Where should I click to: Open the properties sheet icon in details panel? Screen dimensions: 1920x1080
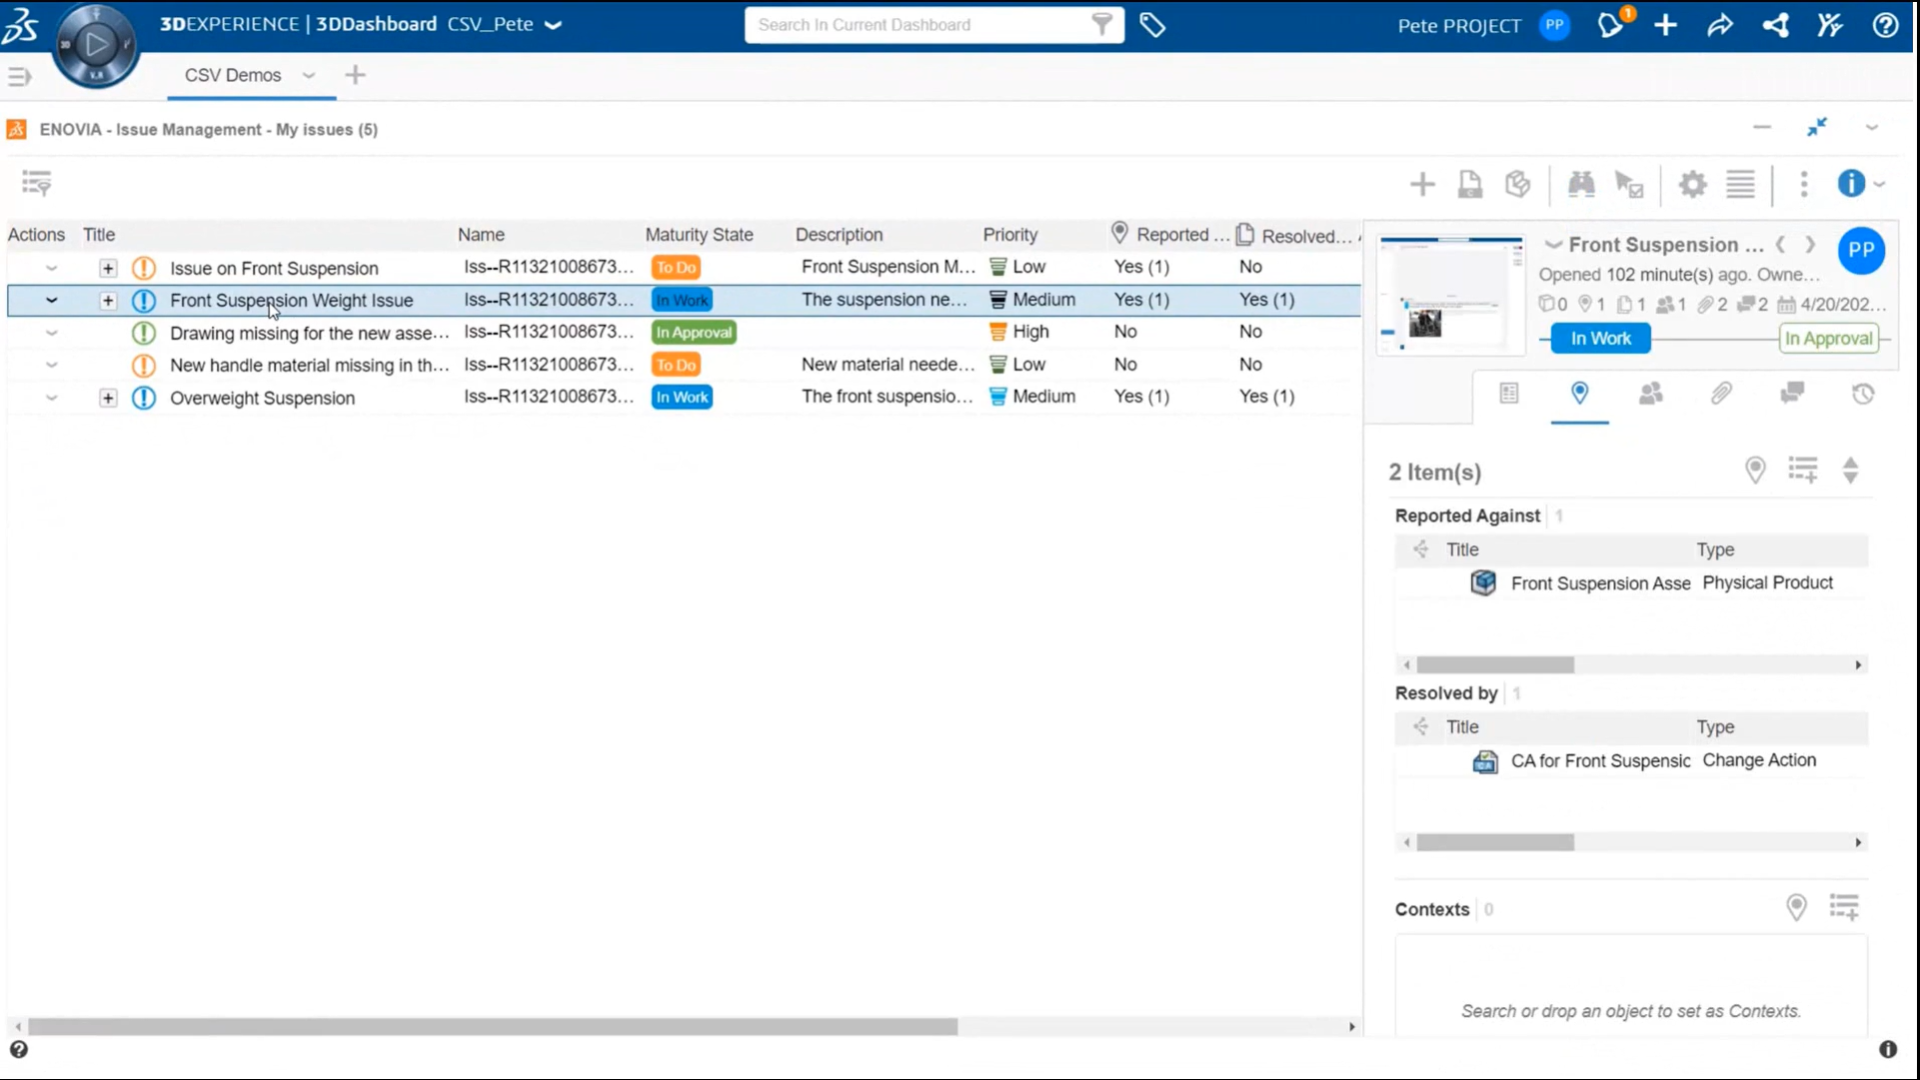(1509, 394)
